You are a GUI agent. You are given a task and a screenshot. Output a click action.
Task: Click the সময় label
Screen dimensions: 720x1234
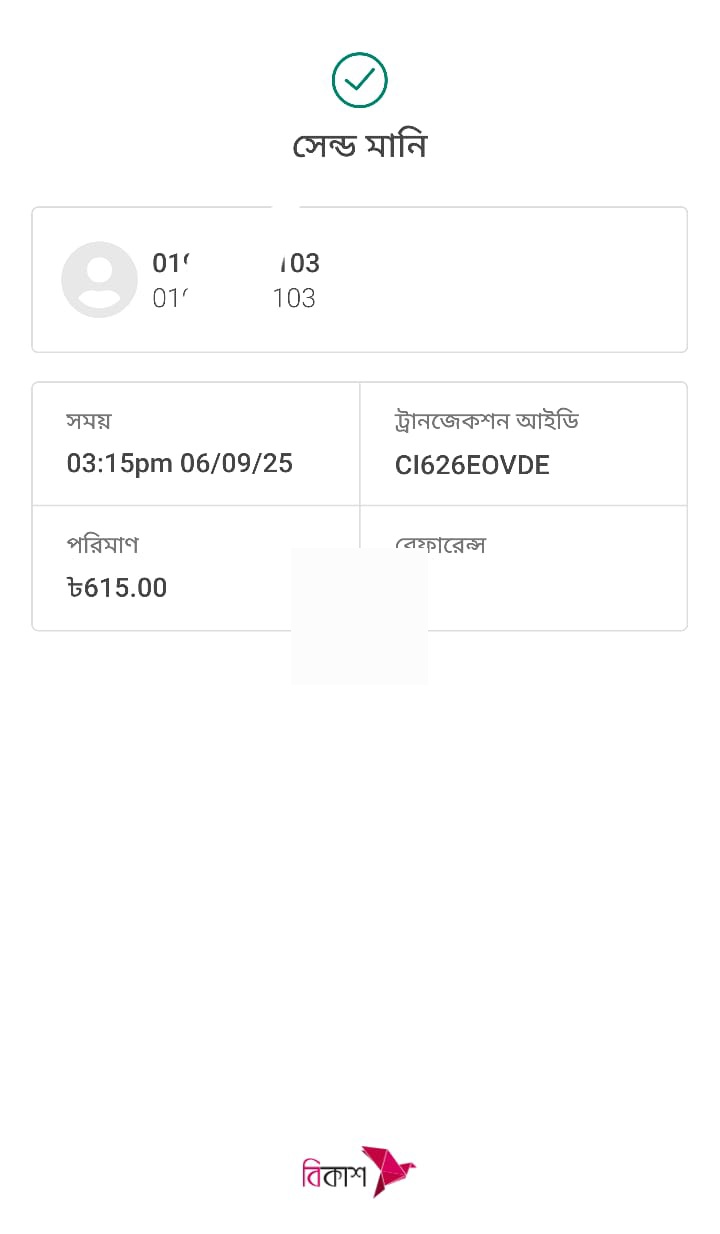[88, 421]
